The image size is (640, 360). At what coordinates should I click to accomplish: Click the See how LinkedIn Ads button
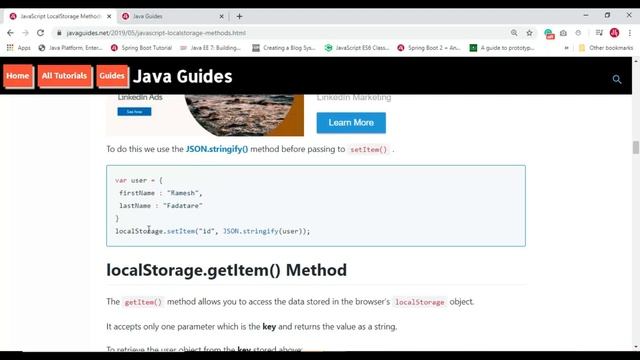pos(134,111)
